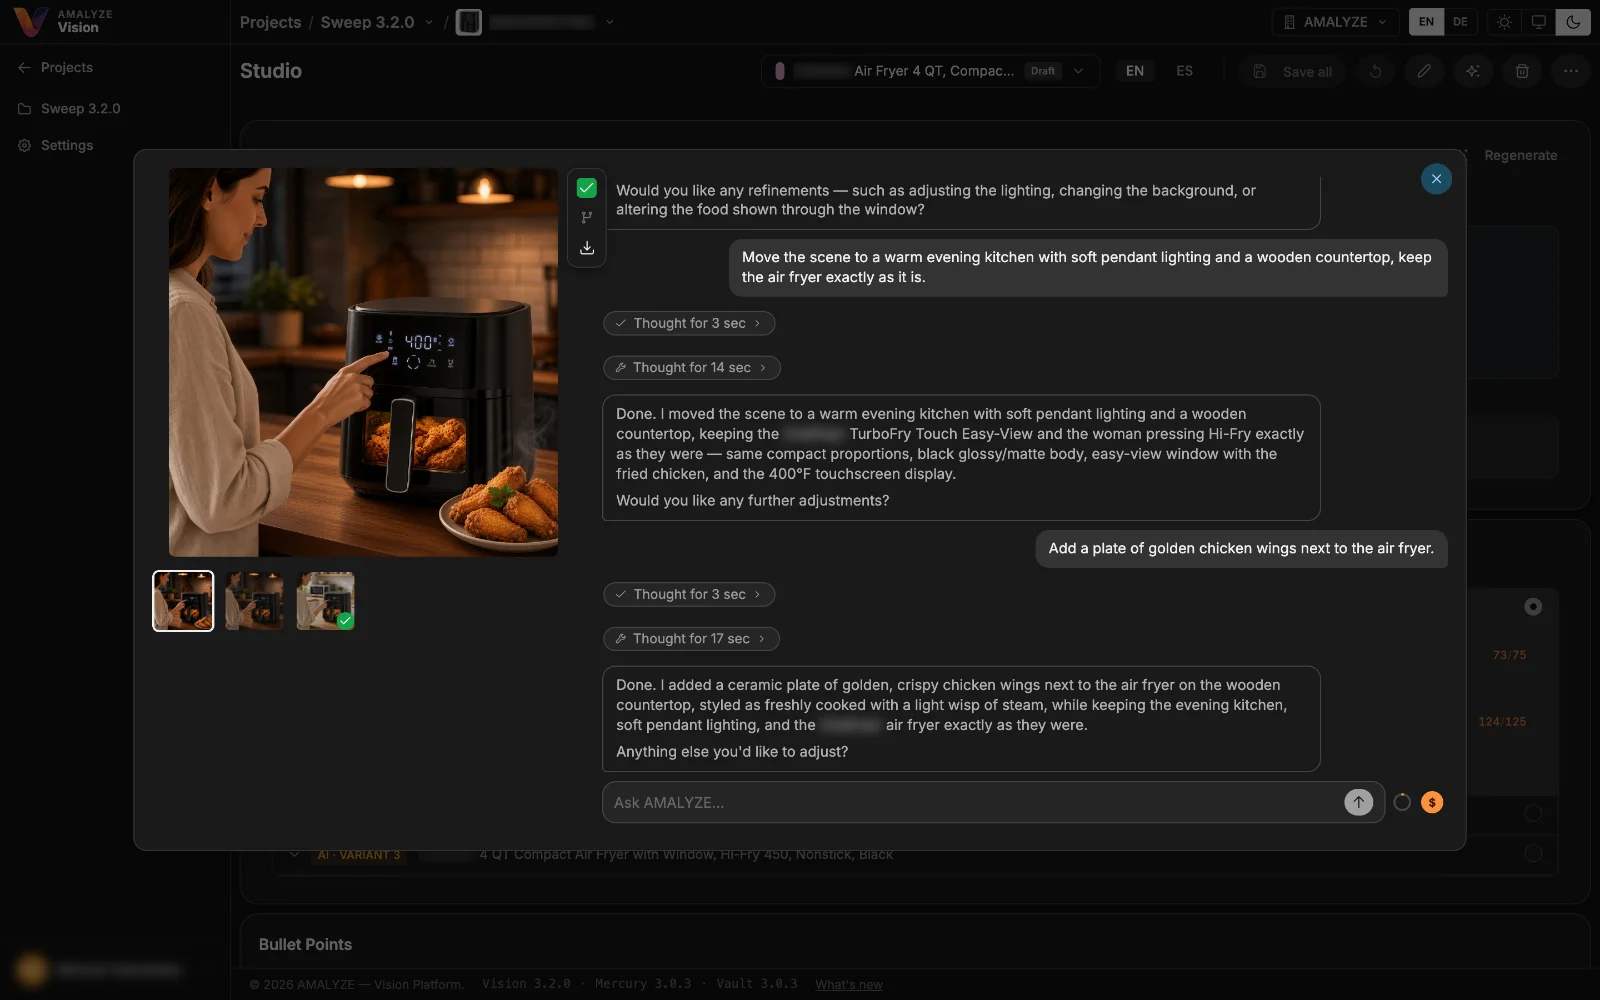Open Settings in the sidebar
Screen dimensions: 1600x1000
[67, 145]
